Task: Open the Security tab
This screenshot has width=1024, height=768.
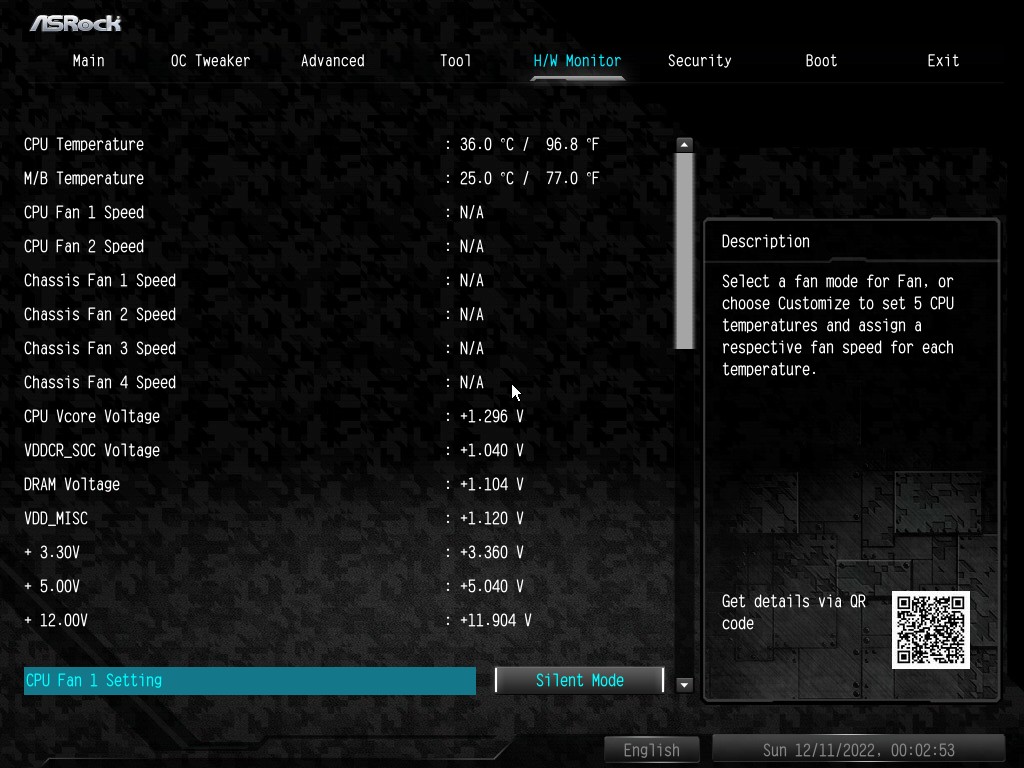Action: coord(699,61)
